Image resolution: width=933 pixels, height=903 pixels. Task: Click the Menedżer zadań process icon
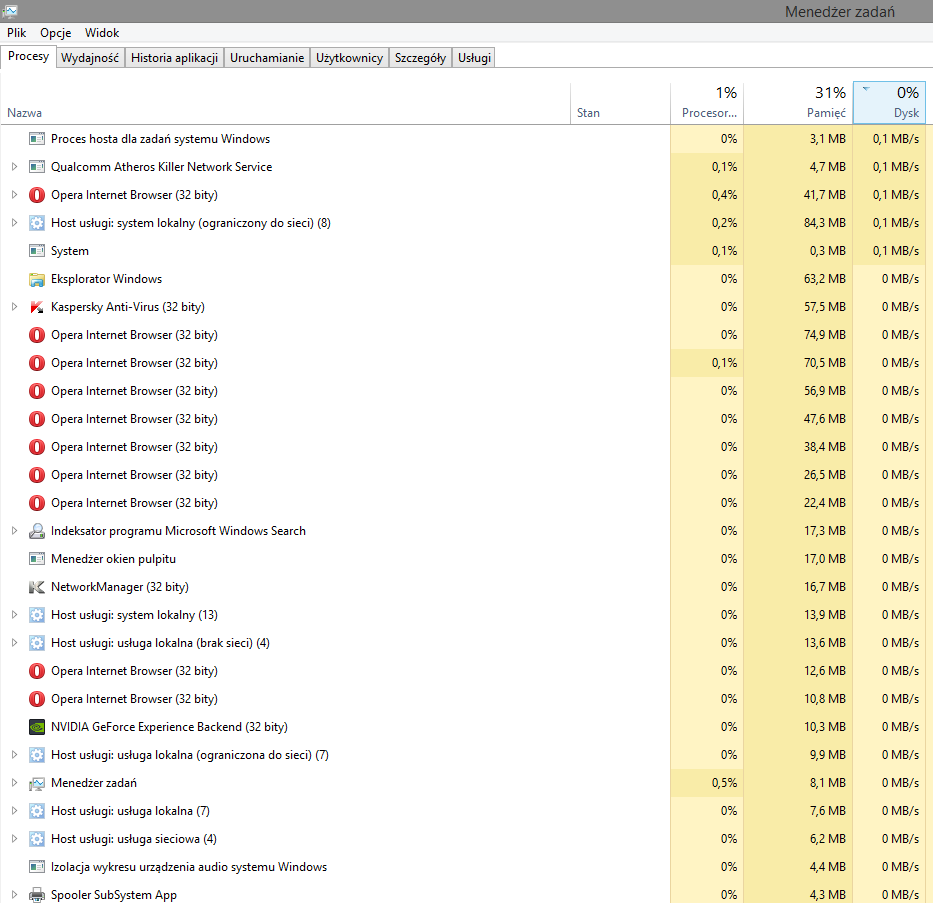click(37, 783)
